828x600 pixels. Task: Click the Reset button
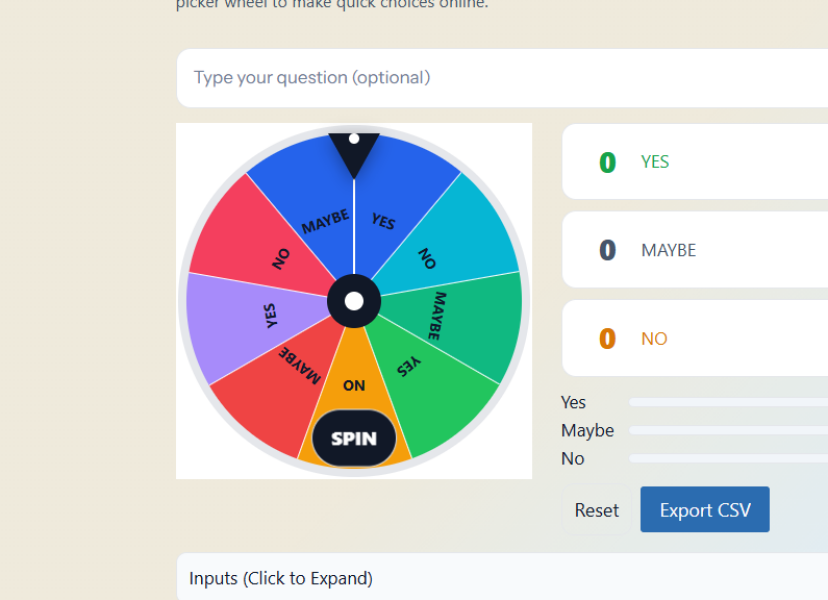point(597,510)
